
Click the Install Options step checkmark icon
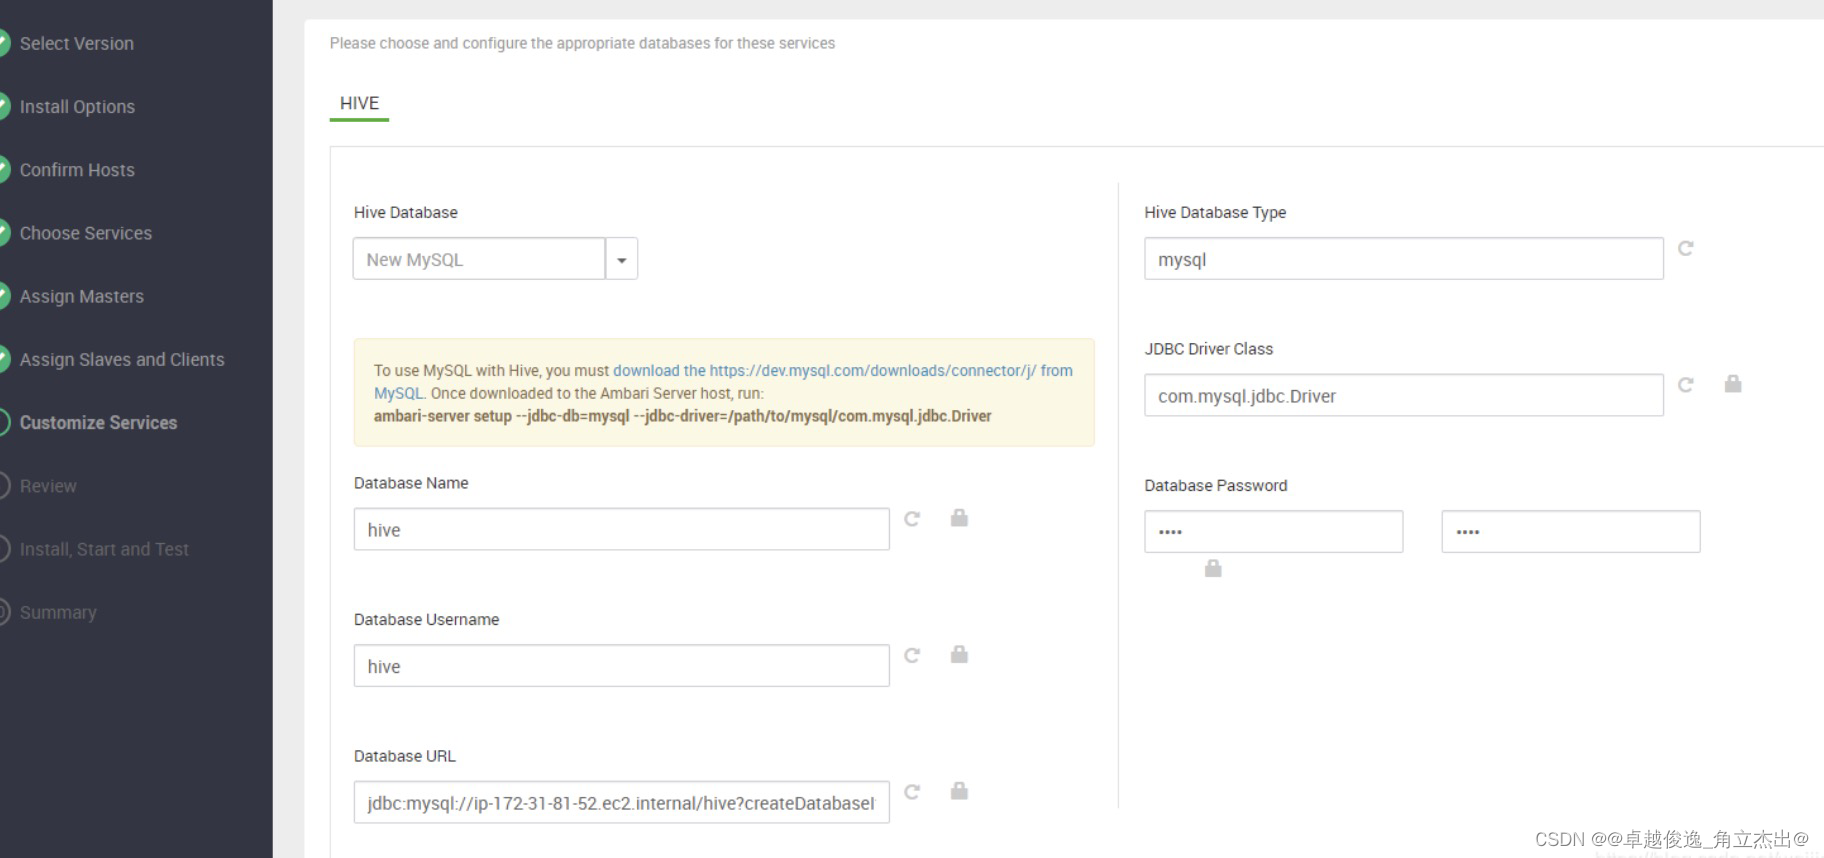[3, 107]
